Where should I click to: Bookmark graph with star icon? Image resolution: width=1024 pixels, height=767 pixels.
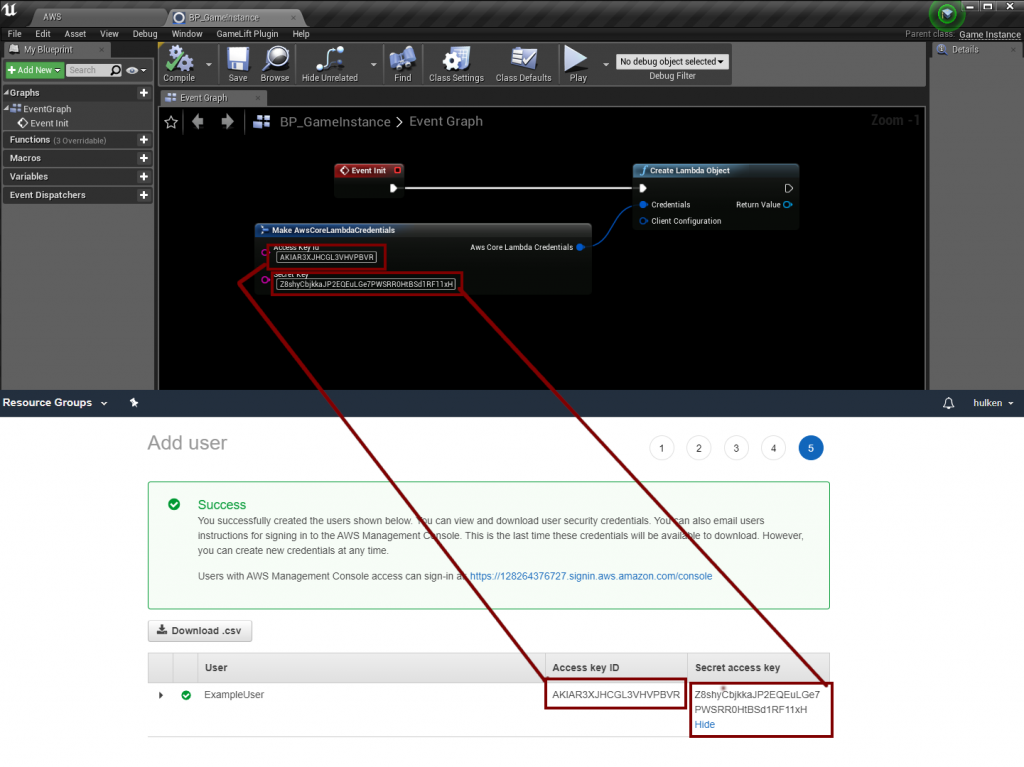click(x=171, y=122)
